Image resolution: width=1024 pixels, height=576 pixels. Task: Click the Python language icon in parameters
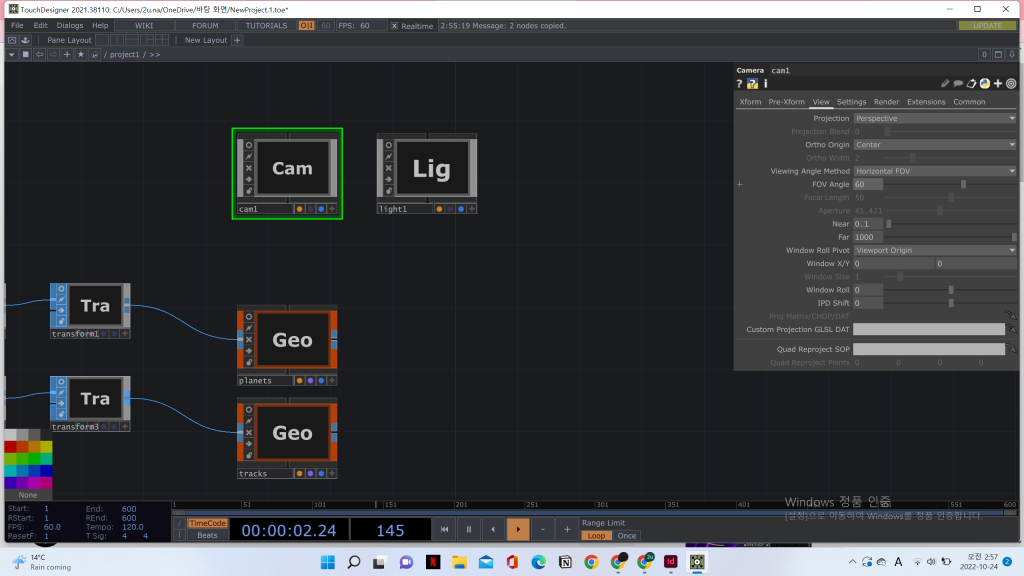tap(984, 84)
